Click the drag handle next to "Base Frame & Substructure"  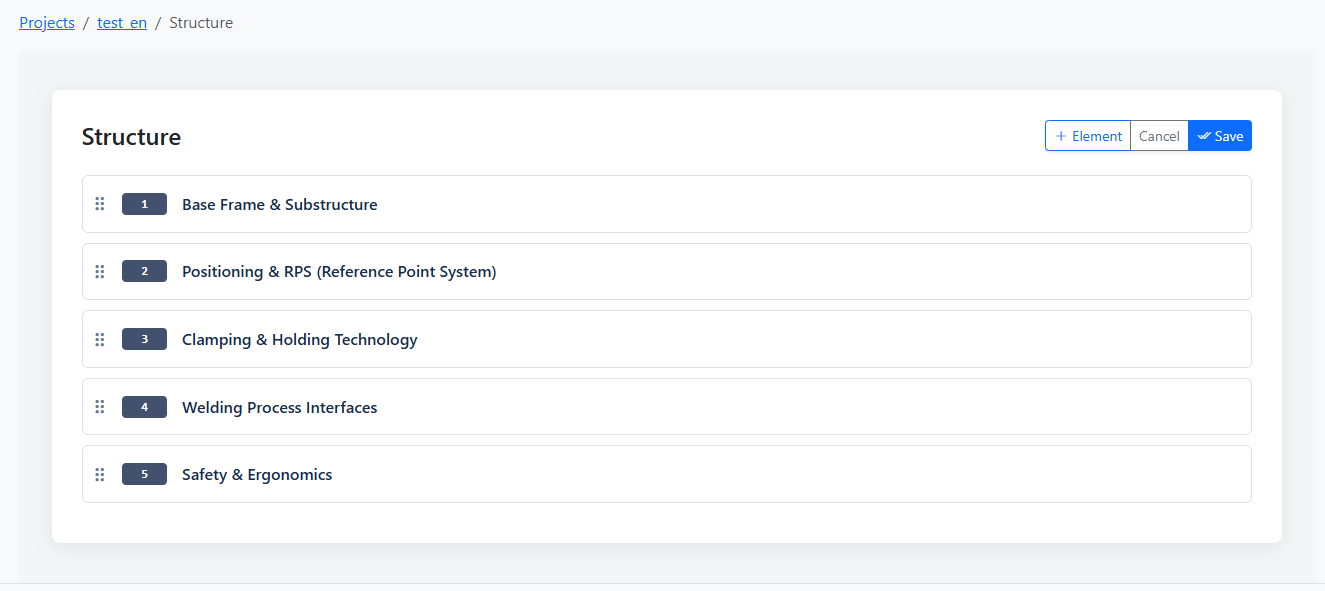click(99, 203)
